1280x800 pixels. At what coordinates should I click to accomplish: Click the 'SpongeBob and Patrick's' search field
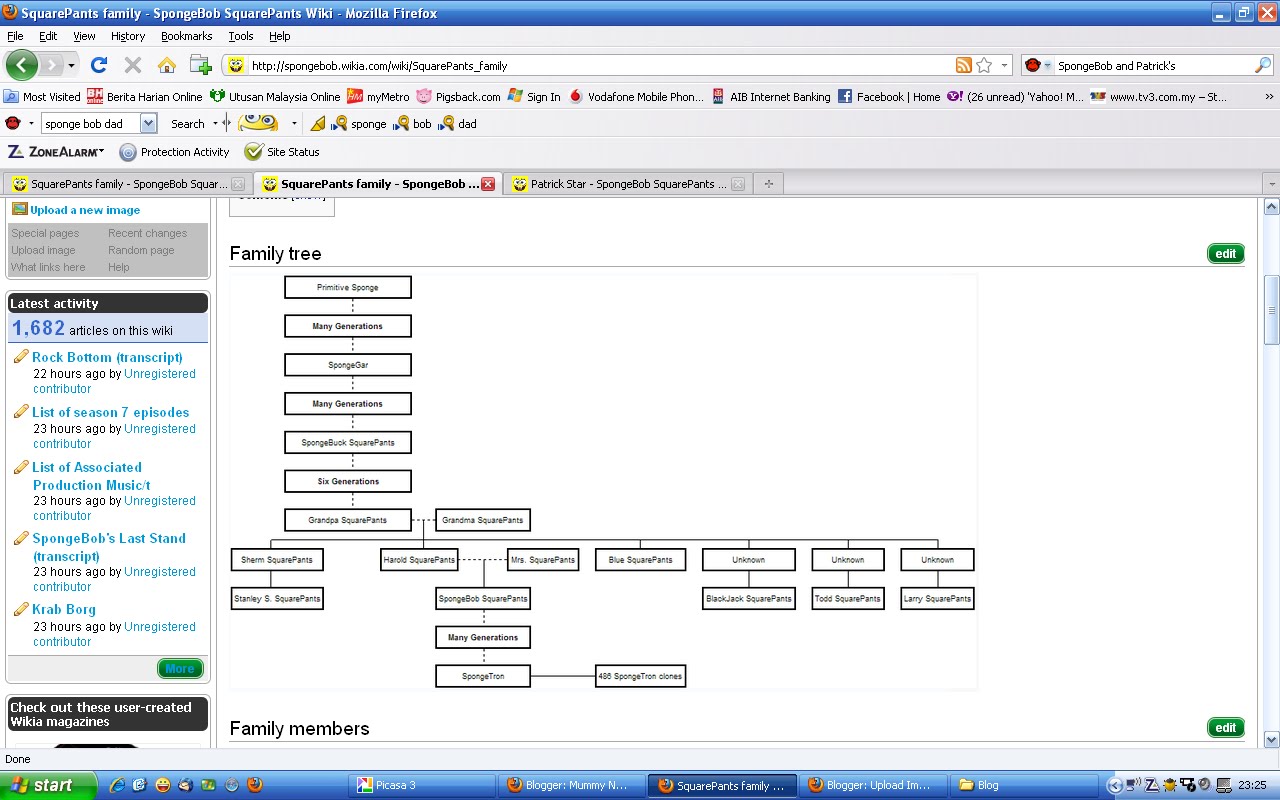tap(1154, 65)
